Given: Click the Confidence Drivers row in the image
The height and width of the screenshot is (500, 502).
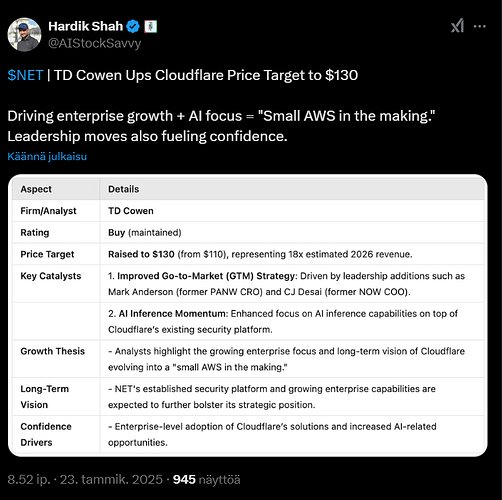Looking at the screenshot, I should coord(248,434).
